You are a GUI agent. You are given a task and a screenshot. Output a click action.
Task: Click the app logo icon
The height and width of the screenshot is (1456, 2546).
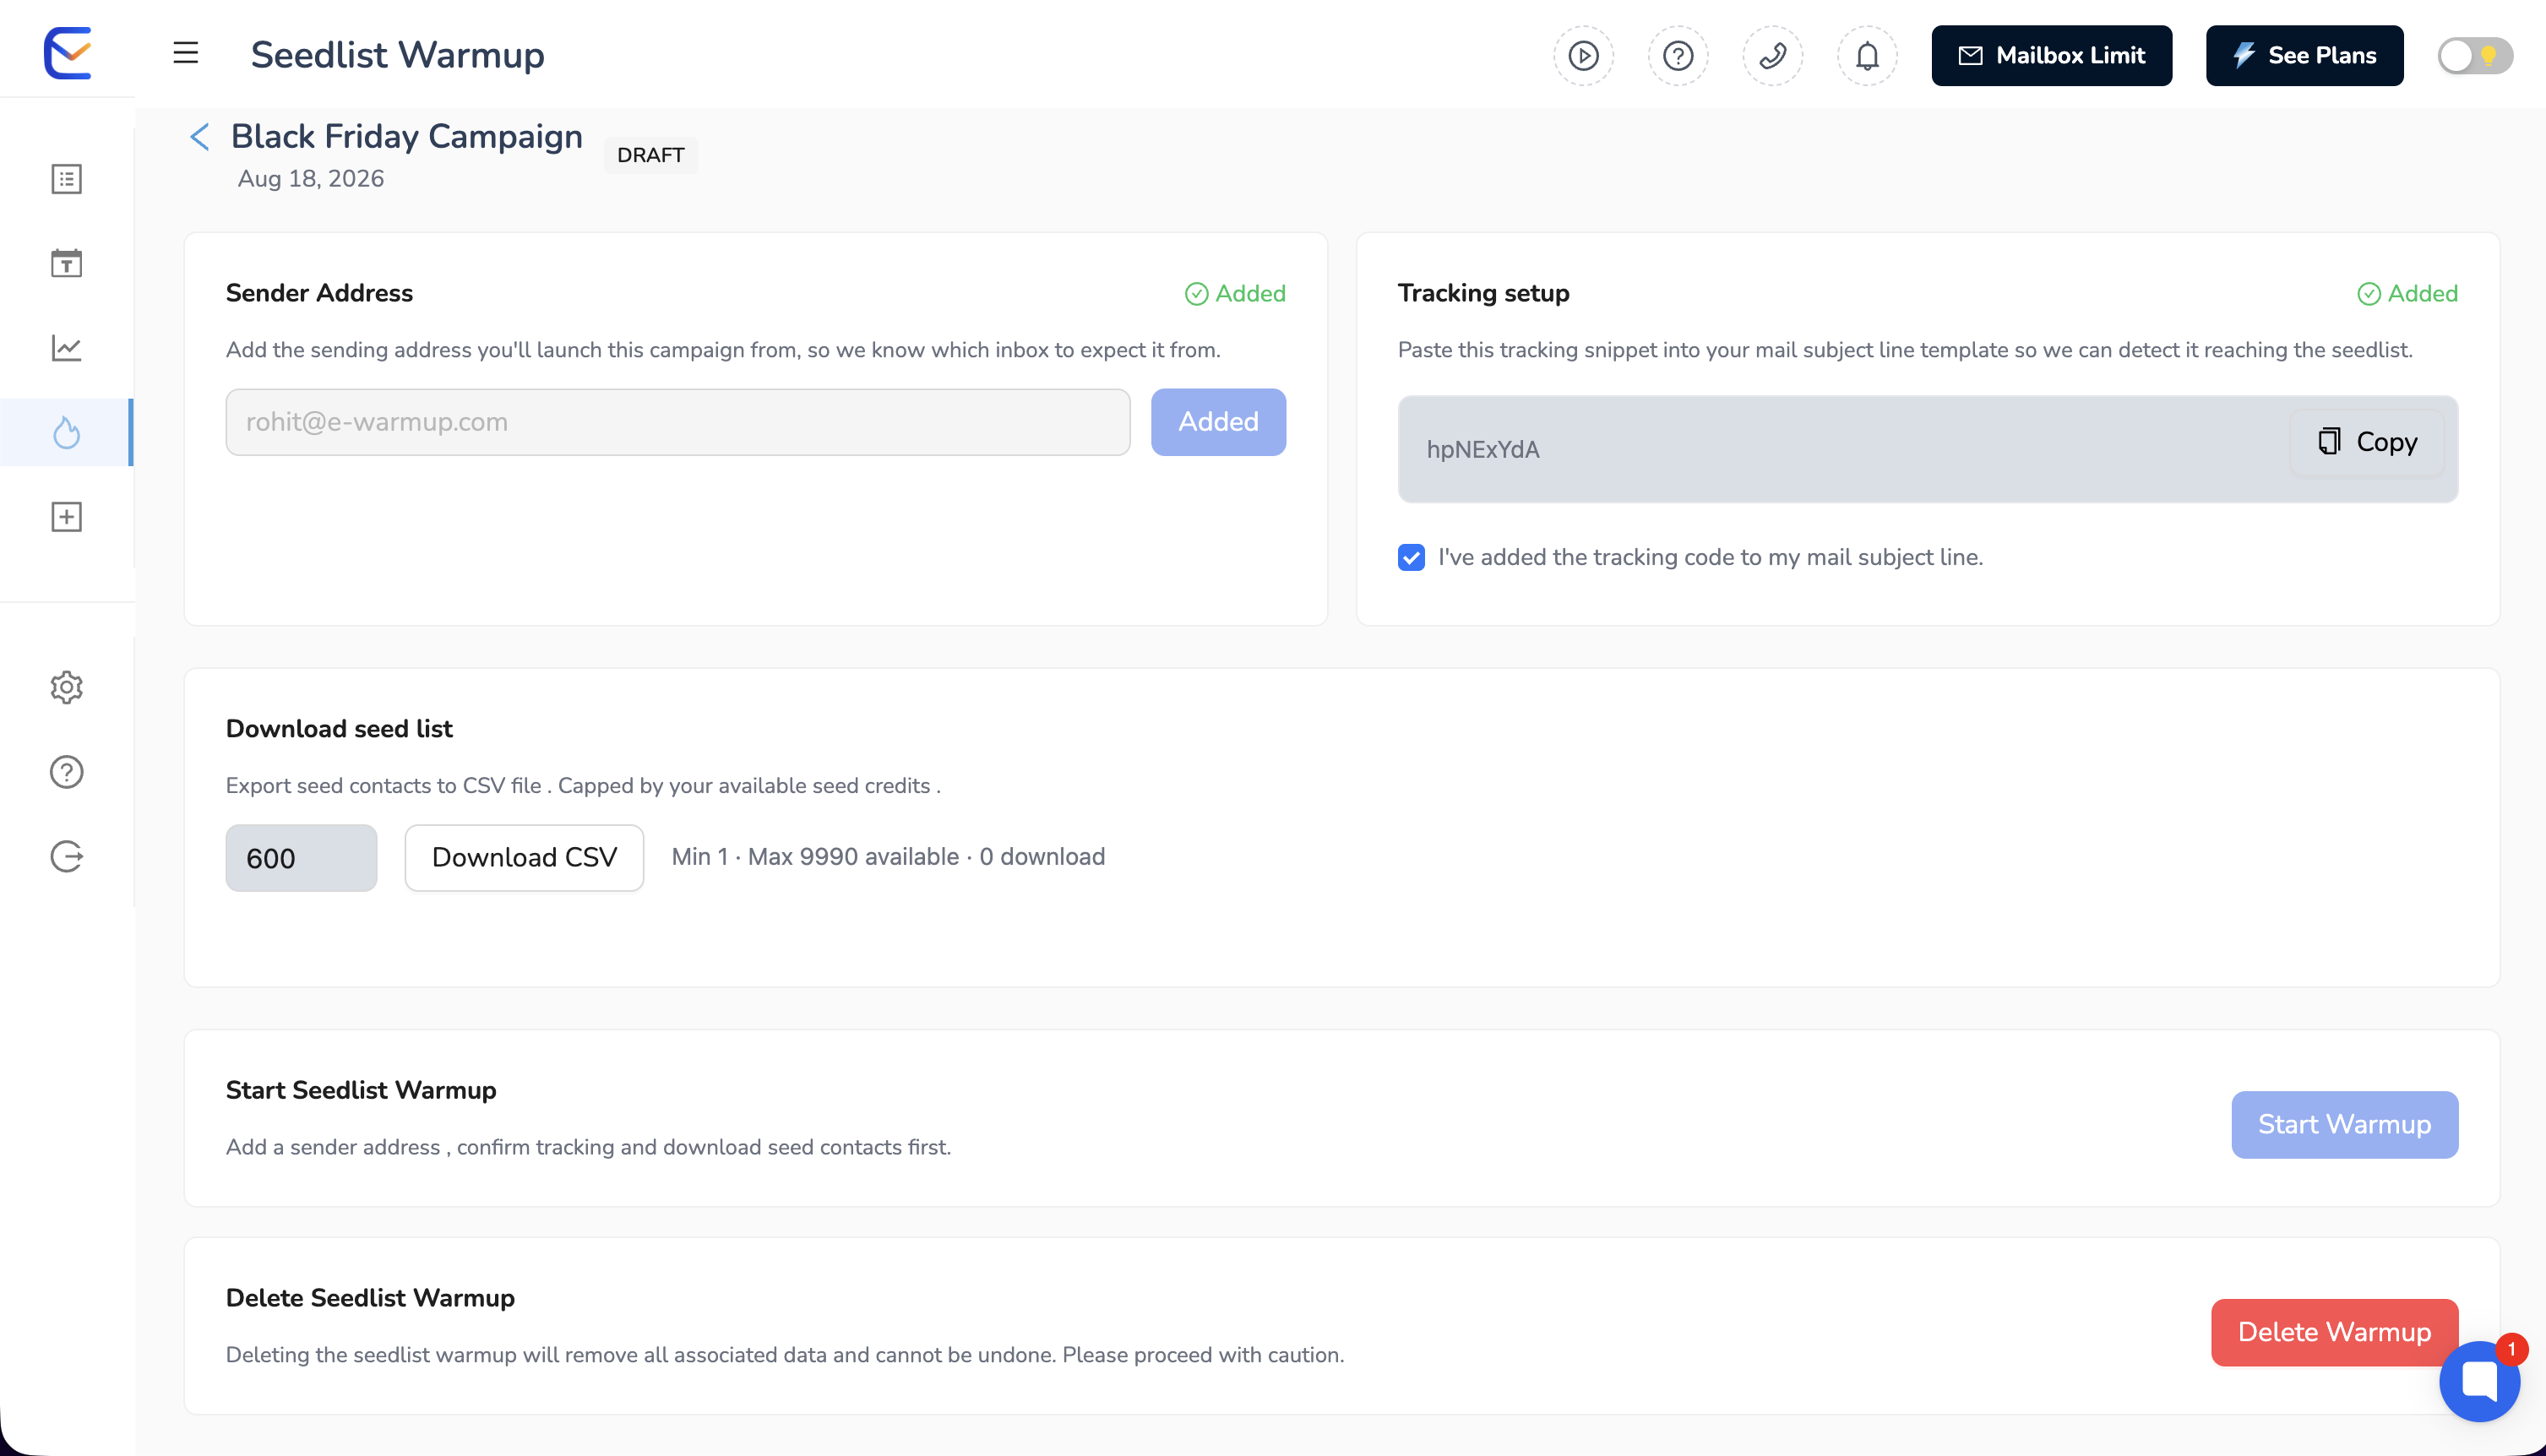68,53
